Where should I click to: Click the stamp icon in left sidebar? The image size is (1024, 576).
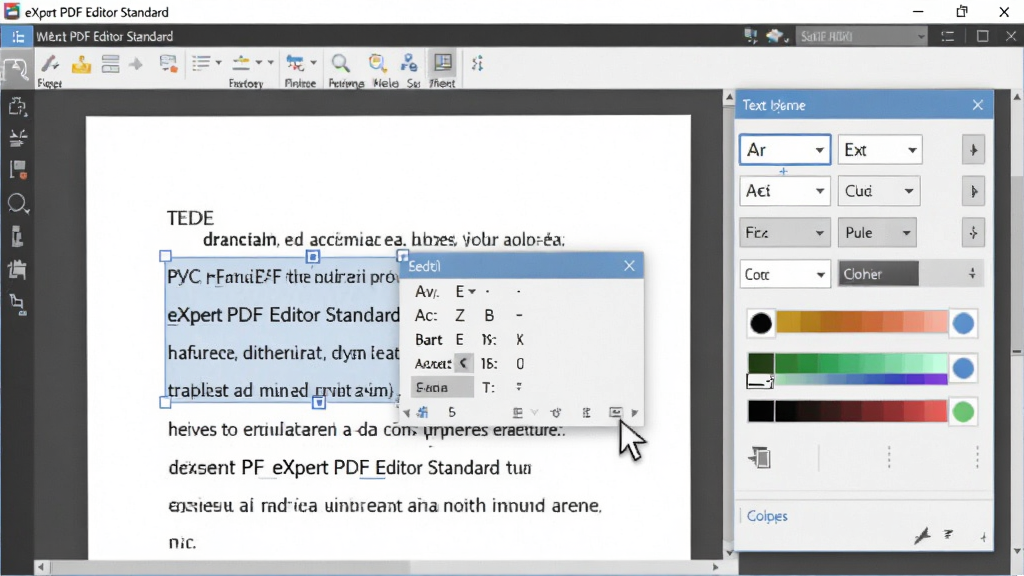[18, 237]
